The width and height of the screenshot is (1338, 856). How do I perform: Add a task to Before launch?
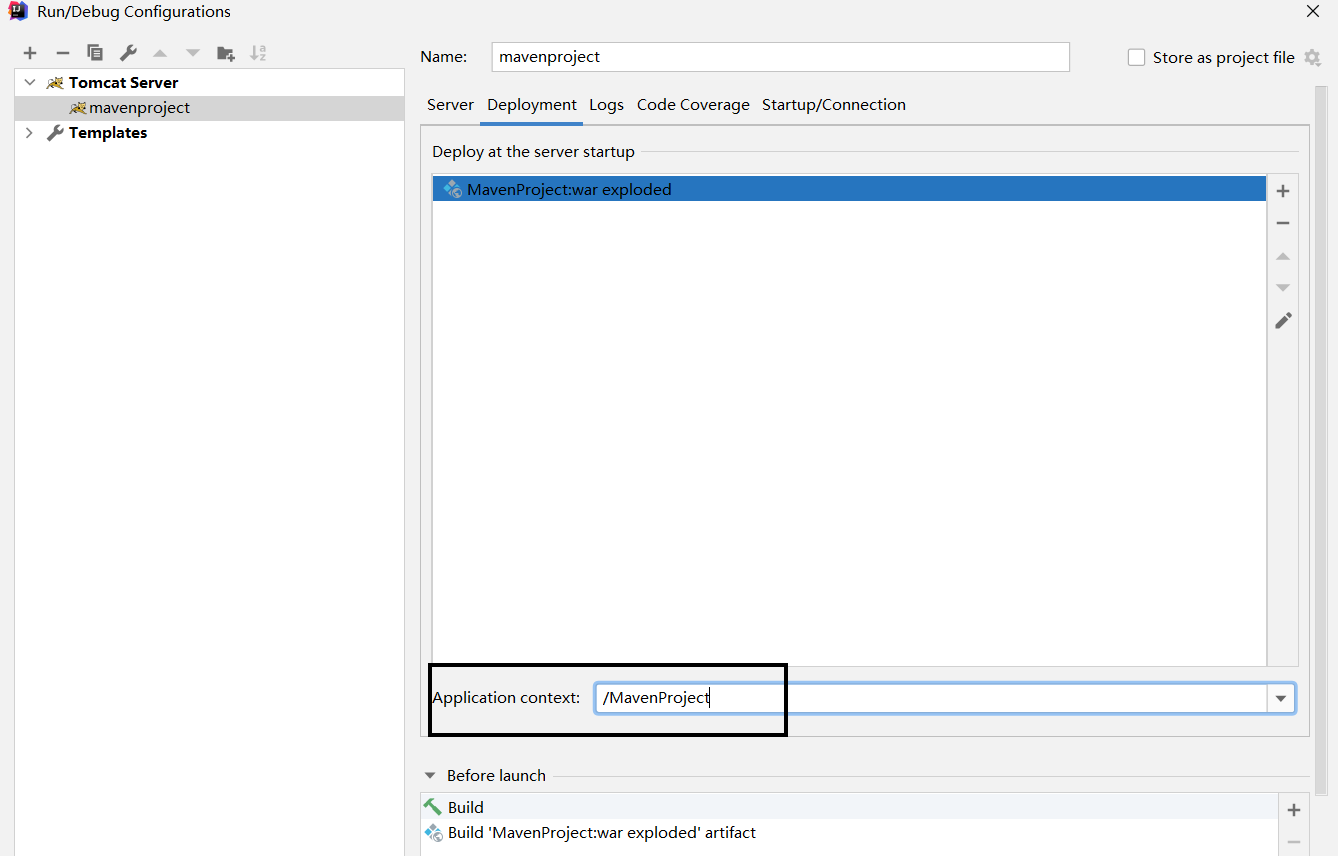1293,810
